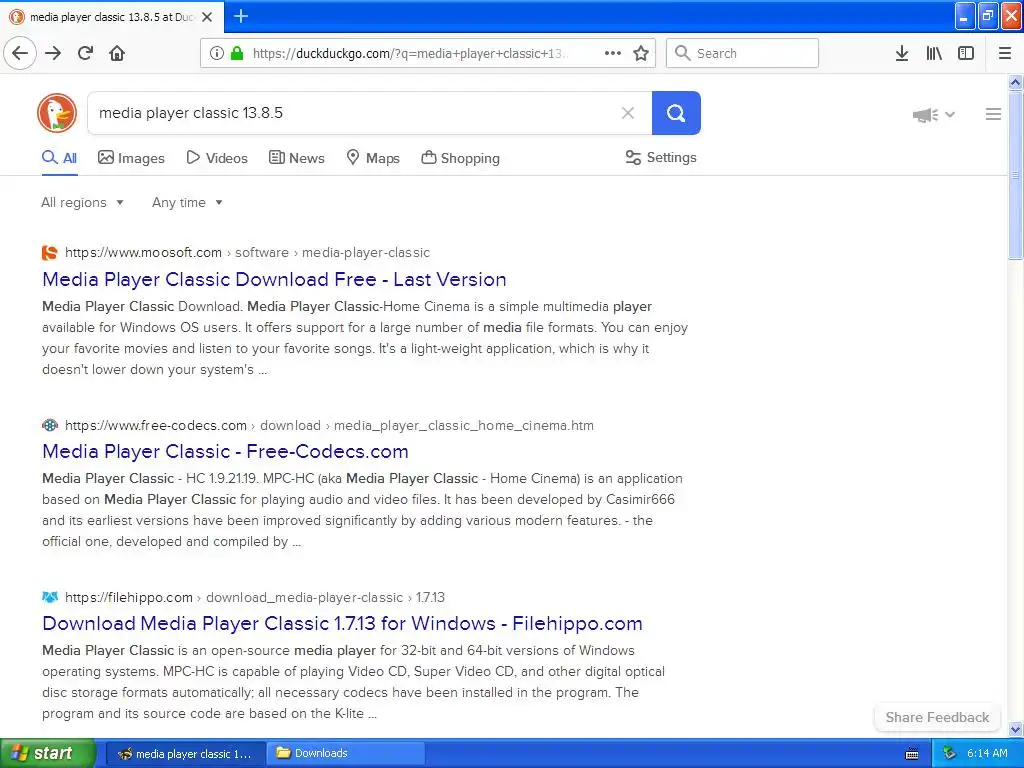Image resolution: width=1024 pixels, height=768 pixels.
Task: Switch to the News tab
Action: pyautogui.click(x=297, y=158)
